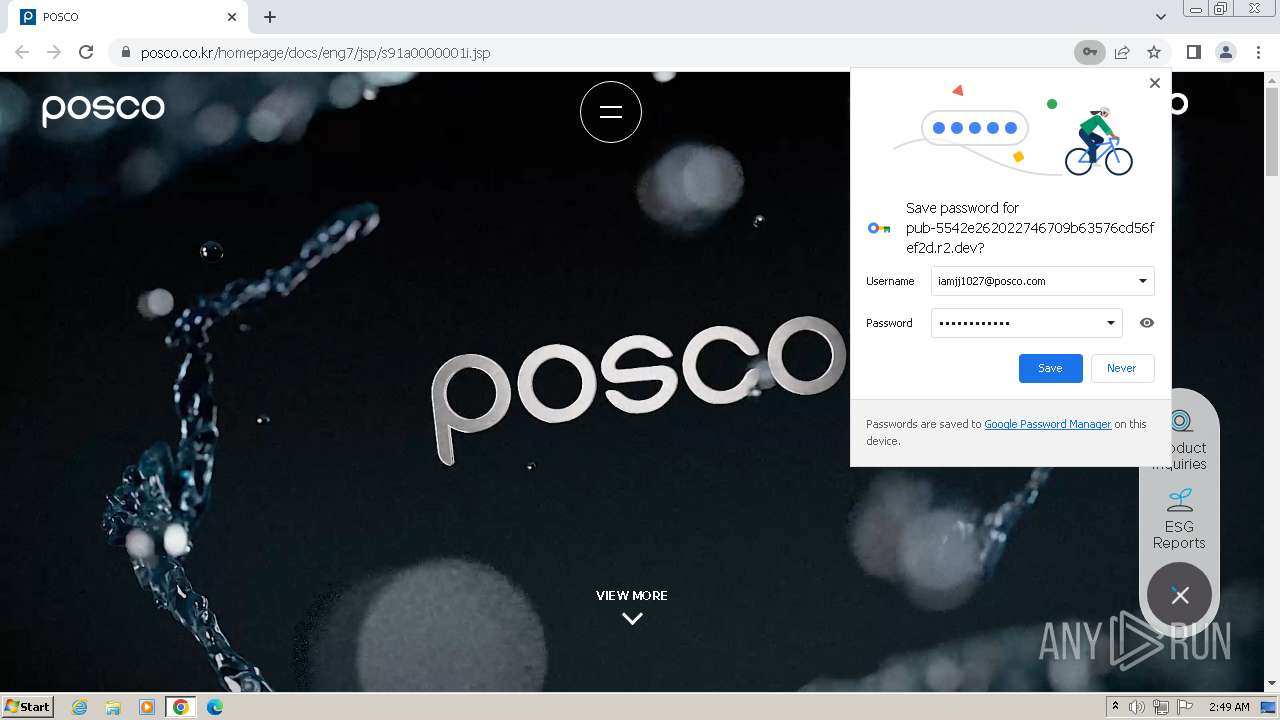Viewport: 1280px width, 720px height.
Task: Open the Chrome three-dot menu
Action: 1258,52
